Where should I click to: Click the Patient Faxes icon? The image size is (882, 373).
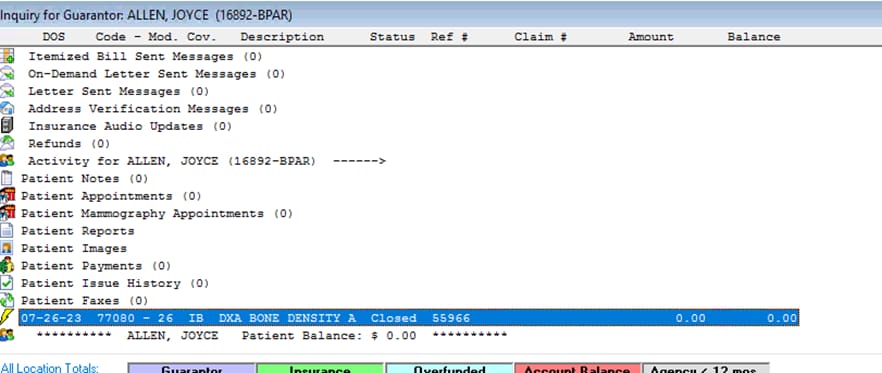coord(7,300)
